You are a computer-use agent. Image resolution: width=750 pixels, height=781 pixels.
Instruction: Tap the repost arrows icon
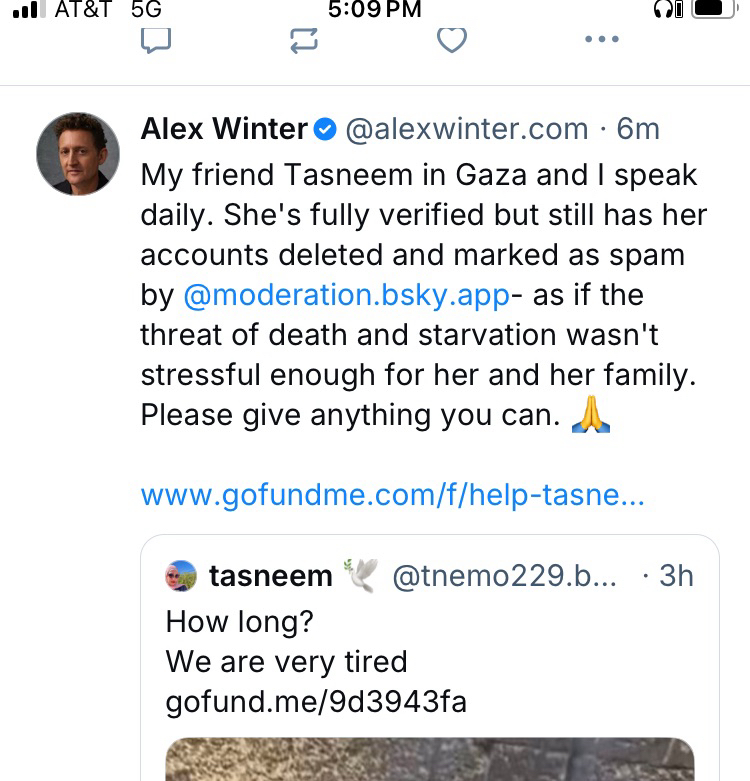coord(303,39)
